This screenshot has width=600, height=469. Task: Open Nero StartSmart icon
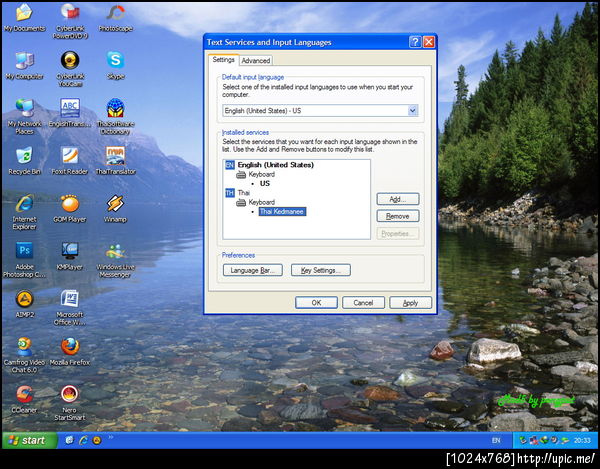(x=70, y=404)
